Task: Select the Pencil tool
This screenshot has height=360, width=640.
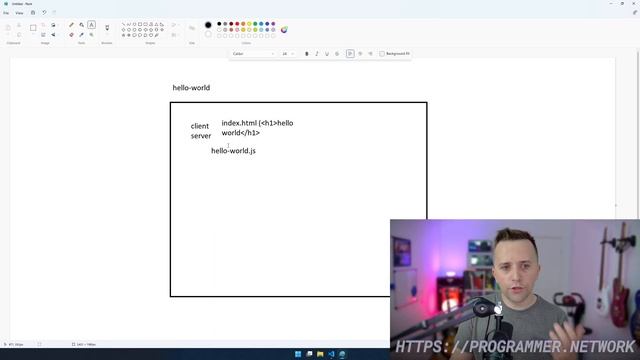Action: (x=71, y=25)
